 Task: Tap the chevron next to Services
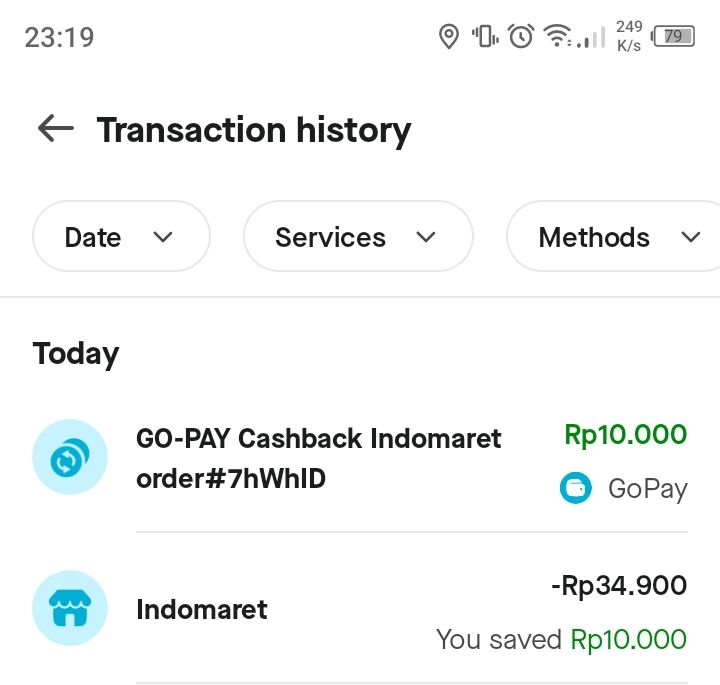coord(425,237)
